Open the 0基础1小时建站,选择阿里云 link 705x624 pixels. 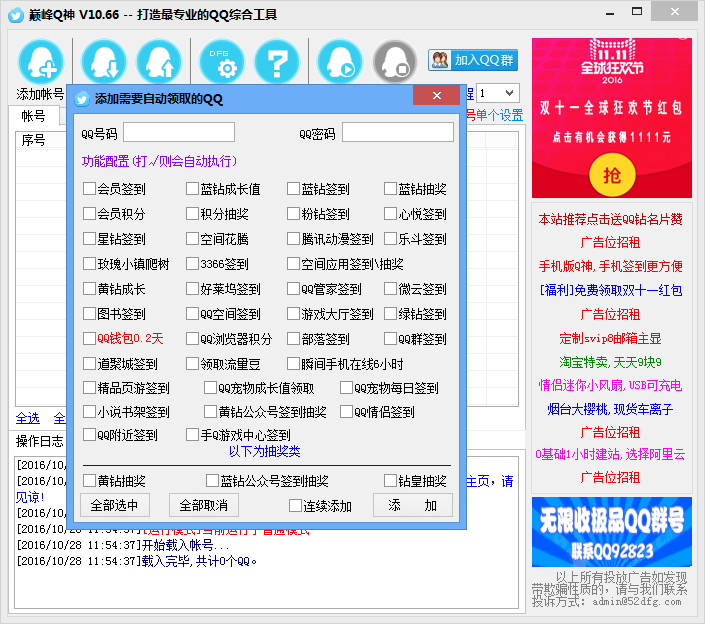[611, 454]
